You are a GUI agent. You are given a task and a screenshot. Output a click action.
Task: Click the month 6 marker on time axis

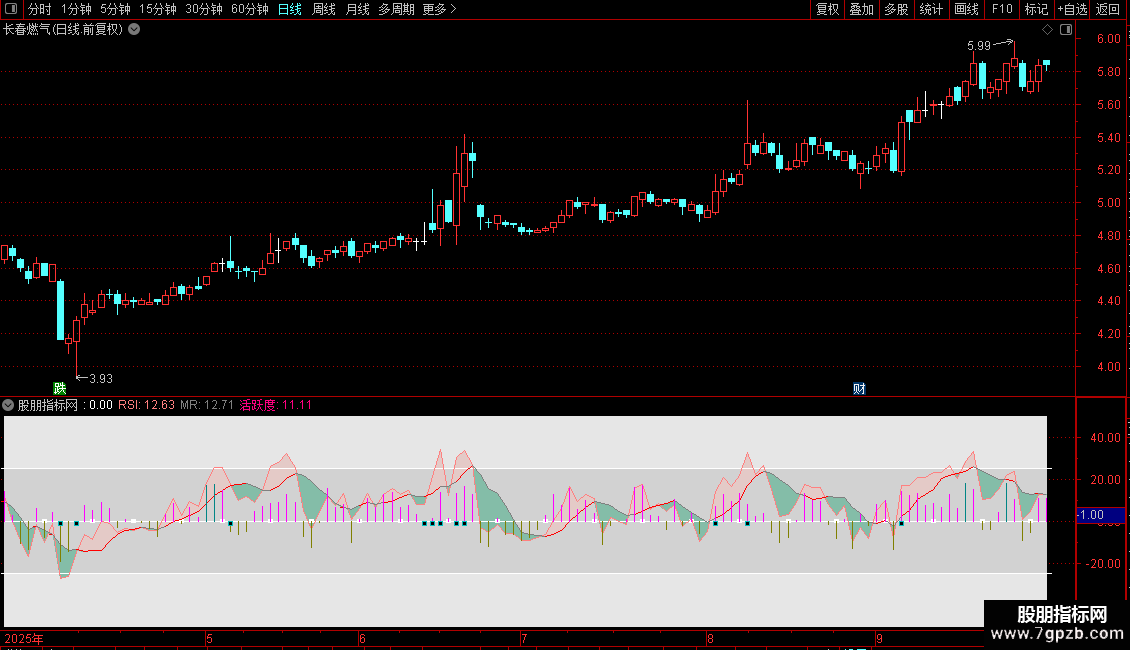pyautogui.click(x=362, y=638)
